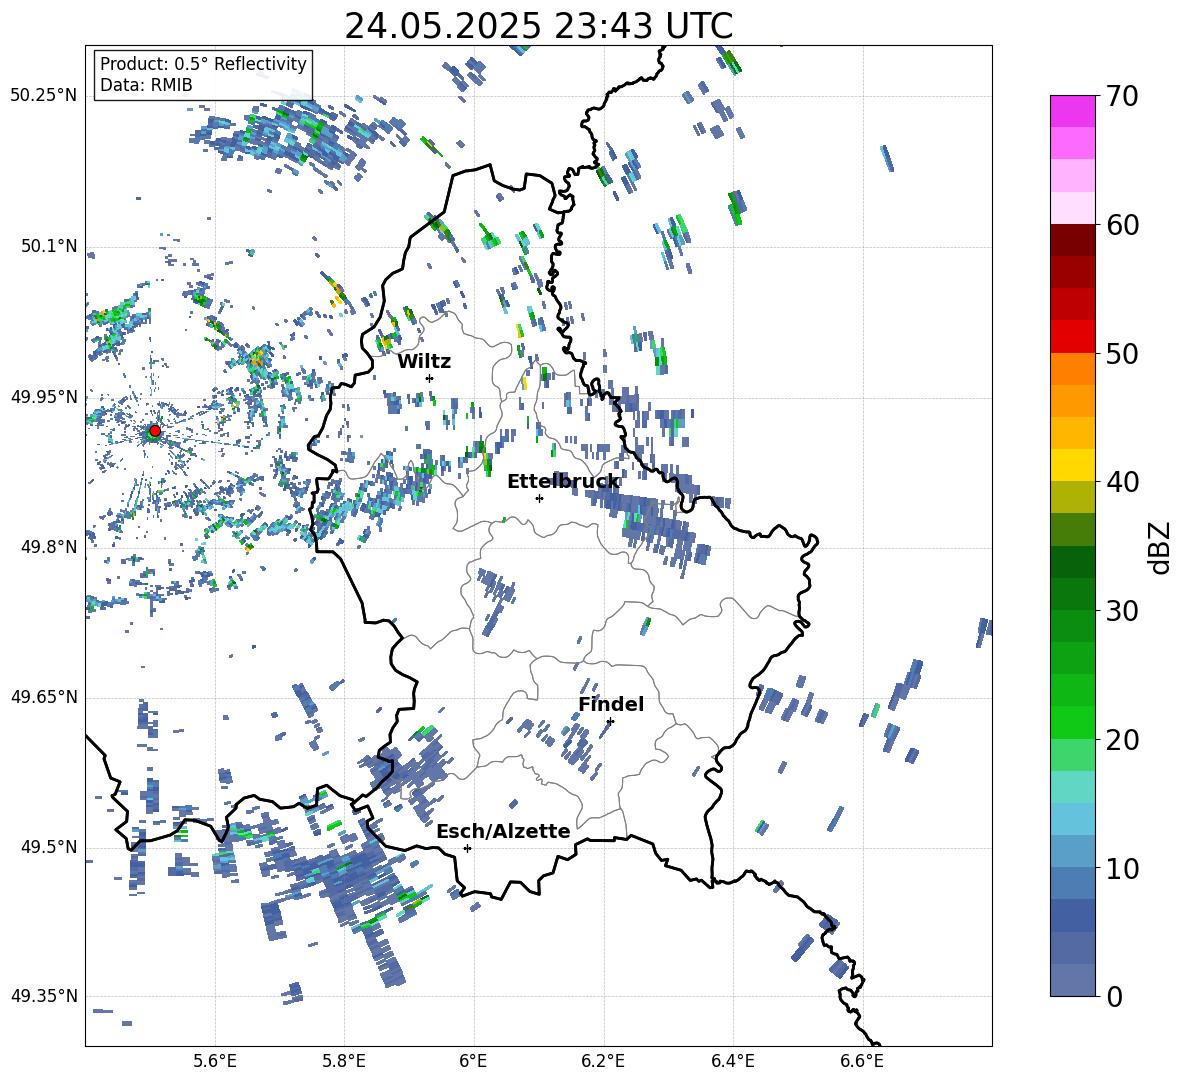The image size is (1184, 1081).
Task: Click the dBZ colorbar axis label
Action: pyautogui.click(x=1161, y=547)
